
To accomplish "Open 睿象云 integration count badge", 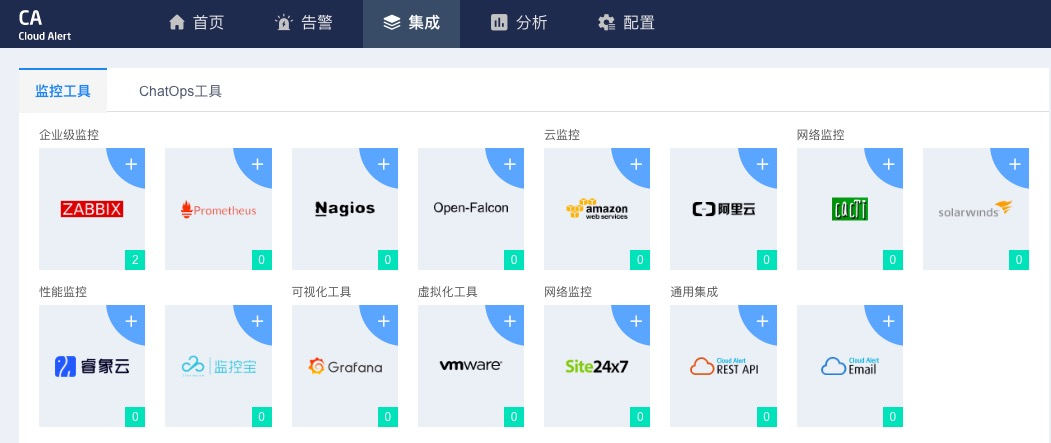I will 135,417.
